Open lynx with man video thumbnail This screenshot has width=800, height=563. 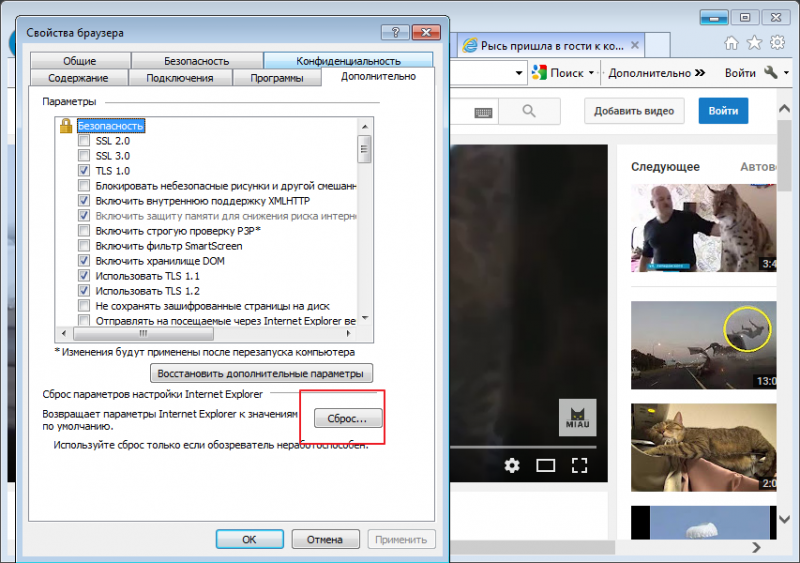704,228
